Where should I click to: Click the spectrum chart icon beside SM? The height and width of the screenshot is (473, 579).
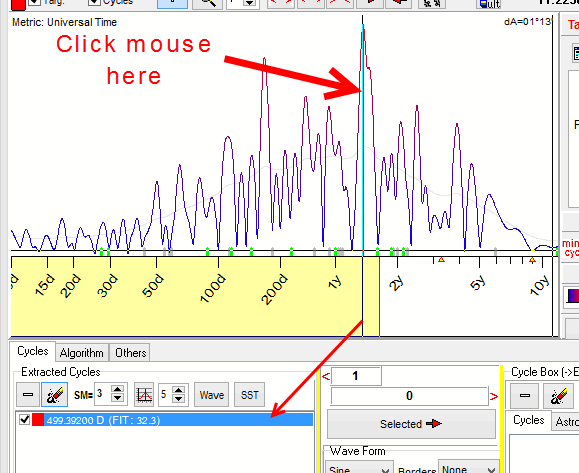click(144, 394)
